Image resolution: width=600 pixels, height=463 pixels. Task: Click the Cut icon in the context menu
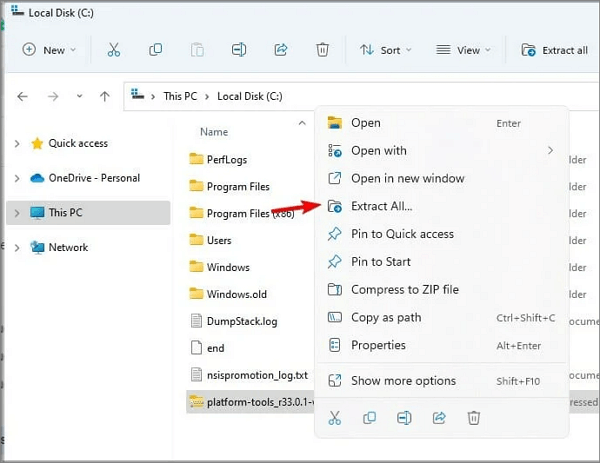pyautogui.click(x=334, y=418)
